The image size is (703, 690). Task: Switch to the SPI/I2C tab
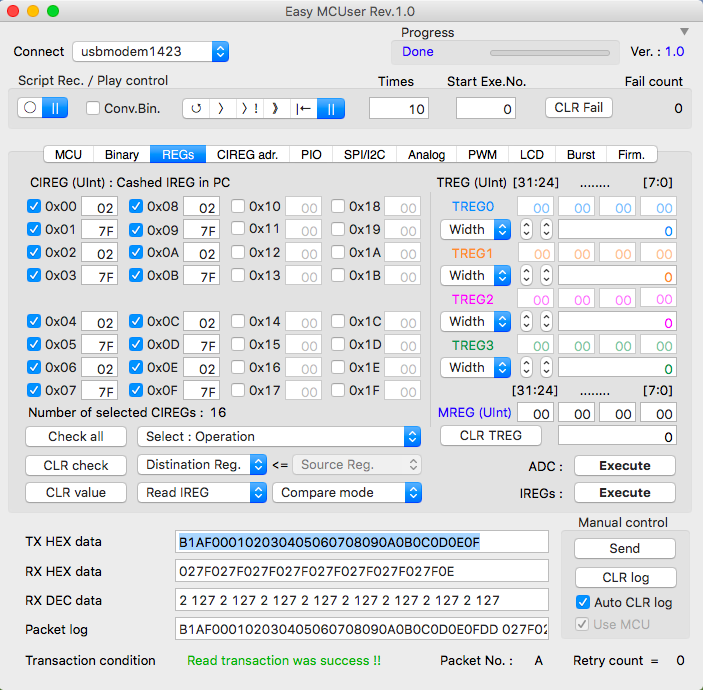coord(365,155)
